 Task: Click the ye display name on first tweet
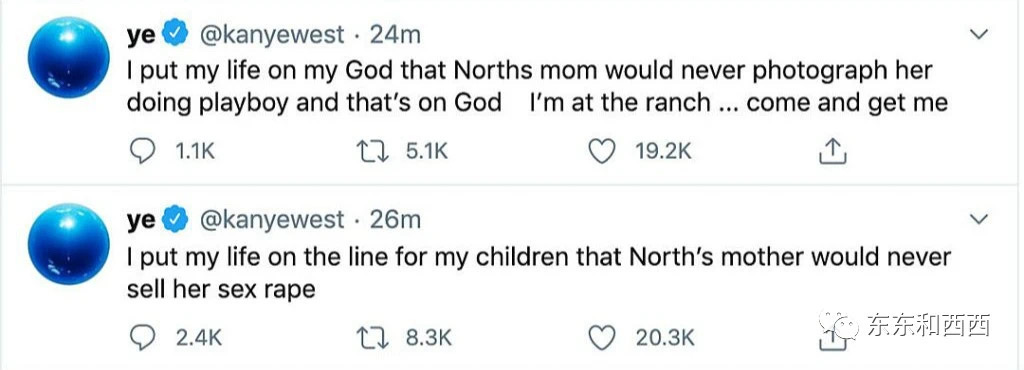[x=141, y=37]
